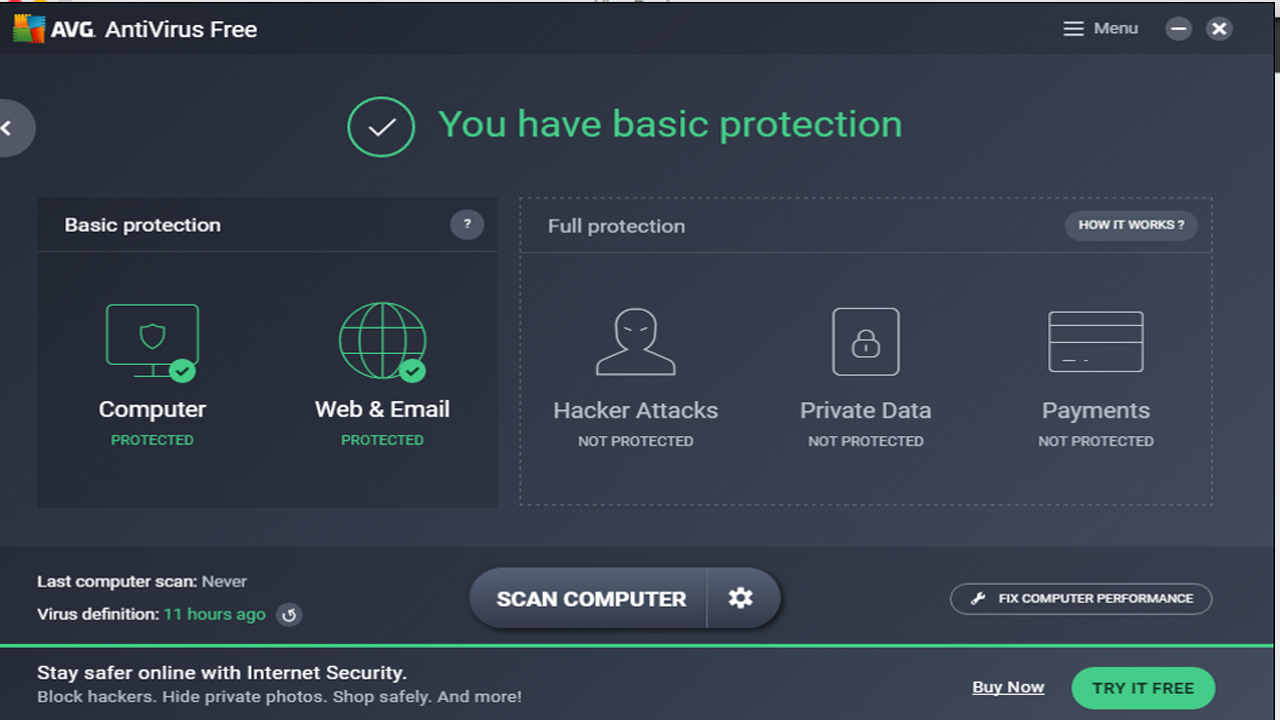Click Basic protection question mark help icon

pos(467,224)
